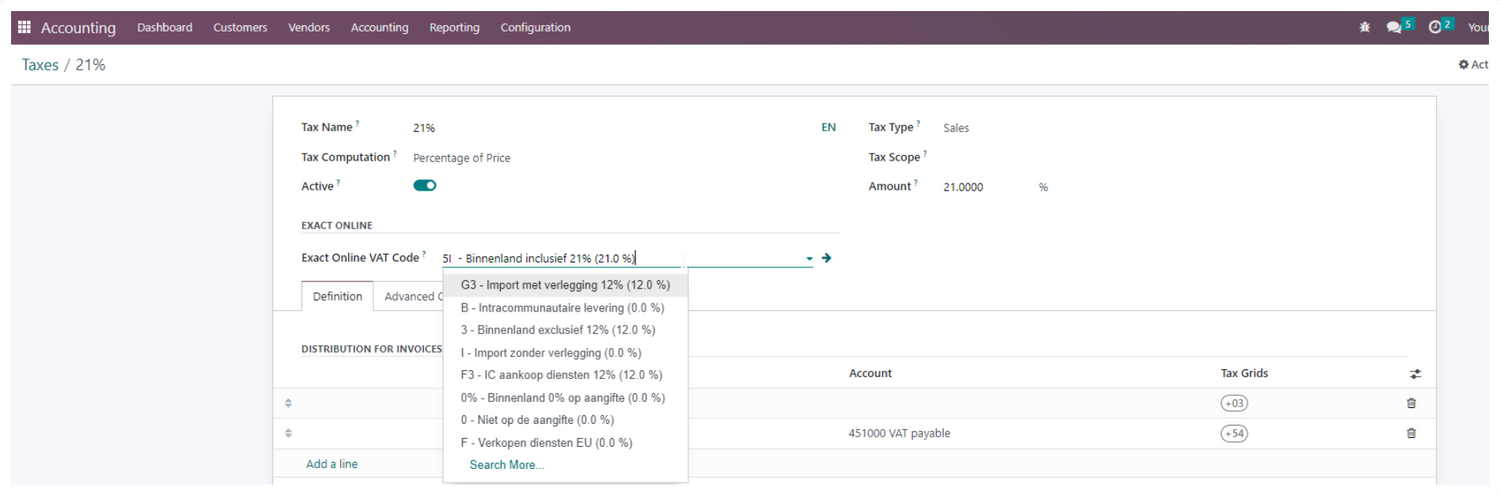1500x495 pixels.
Task: Open the apps grid menu icon
Action: tap(25, 28)
